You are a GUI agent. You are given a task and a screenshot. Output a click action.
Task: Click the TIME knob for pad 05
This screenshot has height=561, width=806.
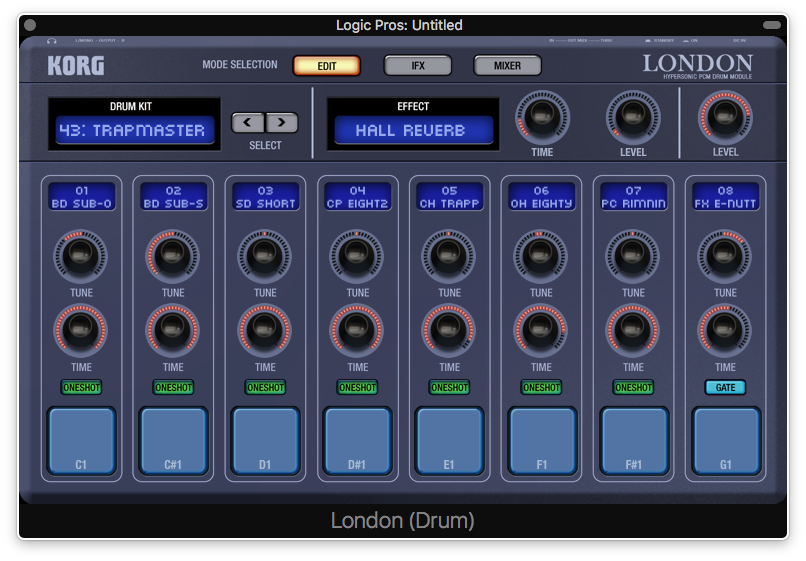(x=449, y=329)
